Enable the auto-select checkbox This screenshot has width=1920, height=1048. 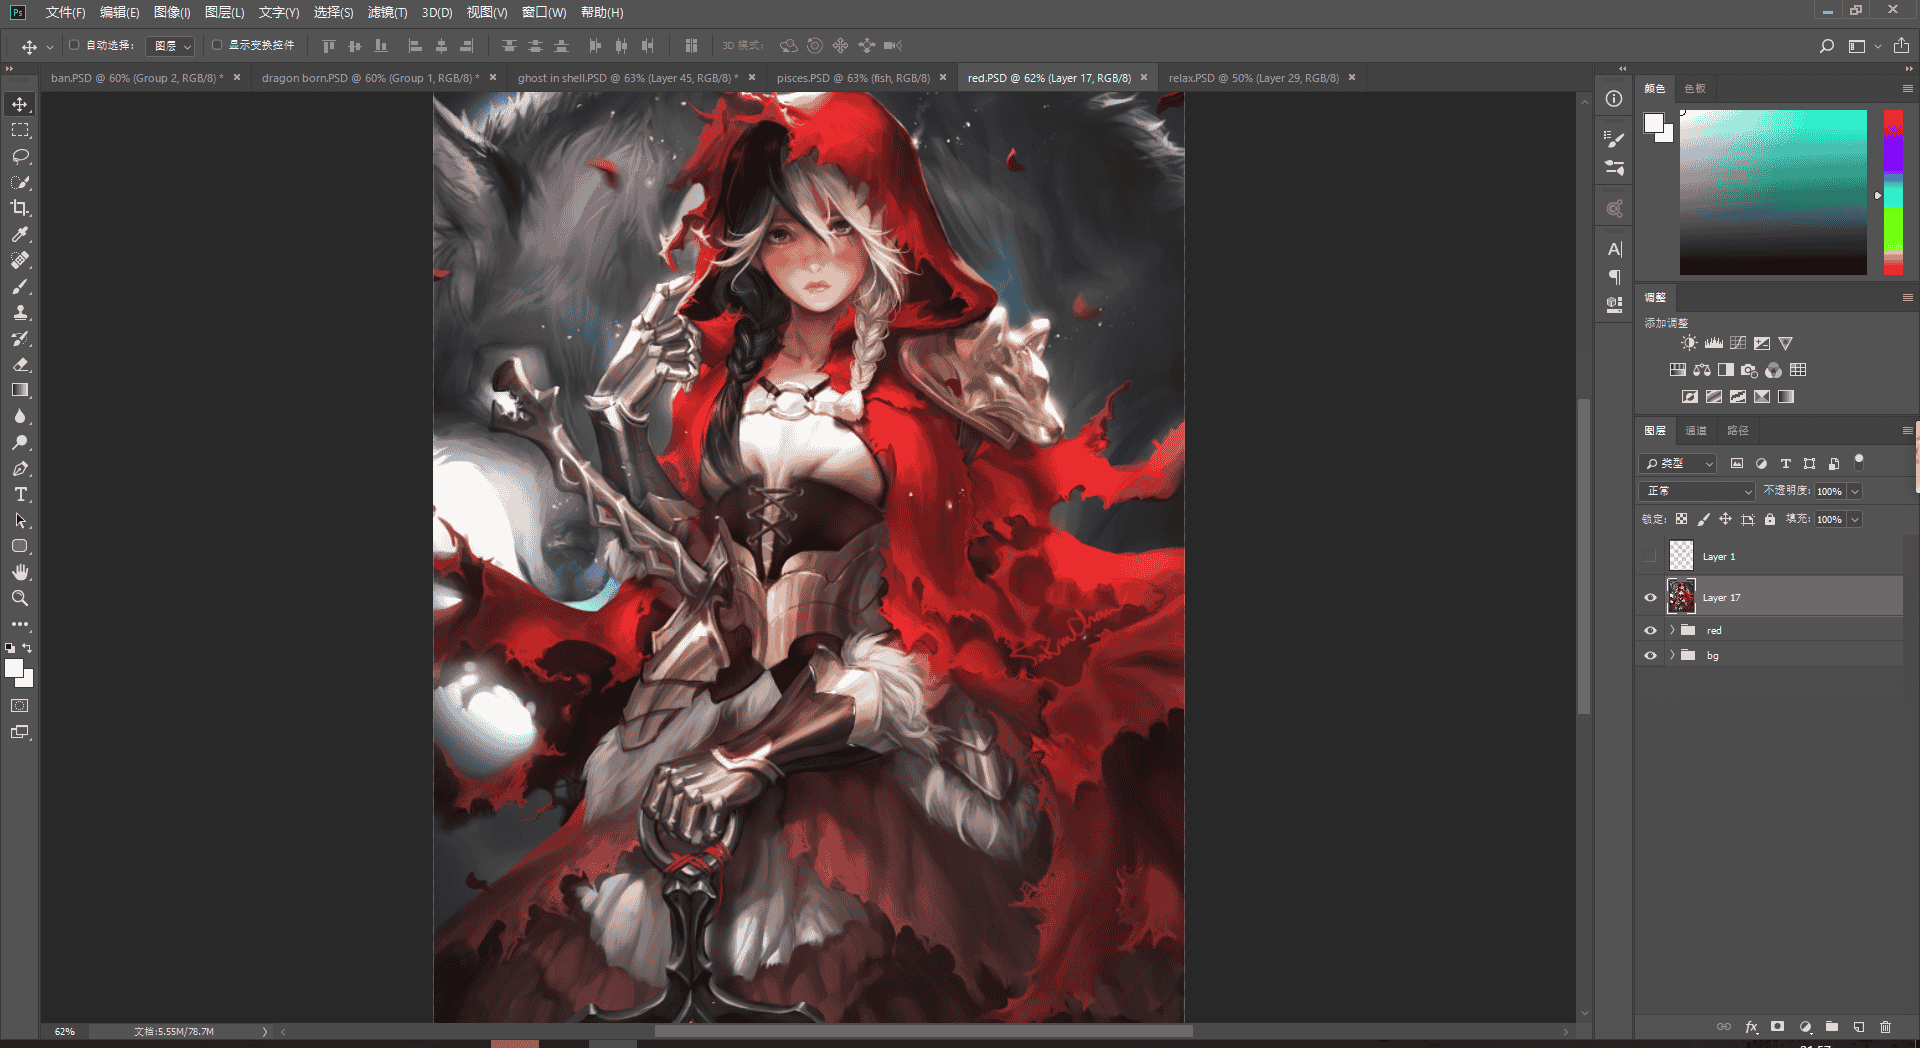[x=74, y=45]
